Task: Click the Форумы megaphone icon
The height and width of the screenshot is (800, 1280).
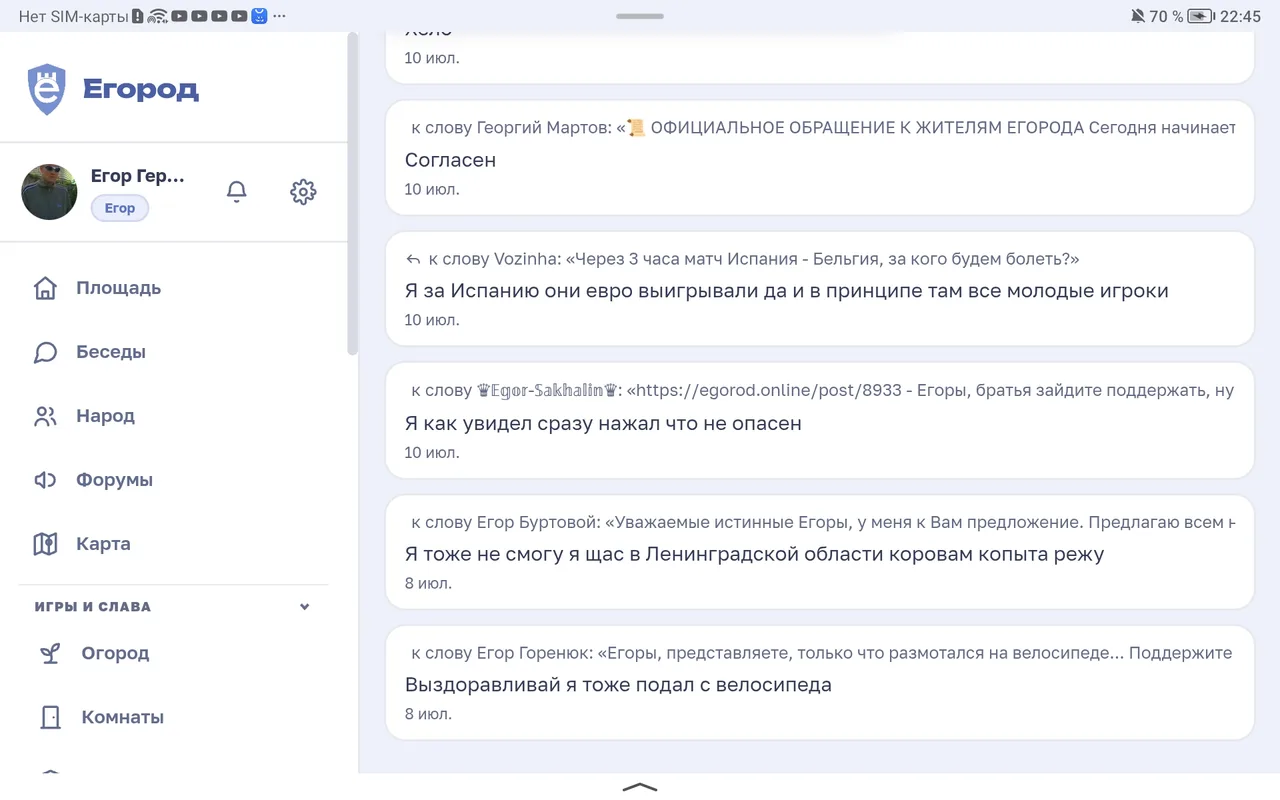Action: coord(45,480)
